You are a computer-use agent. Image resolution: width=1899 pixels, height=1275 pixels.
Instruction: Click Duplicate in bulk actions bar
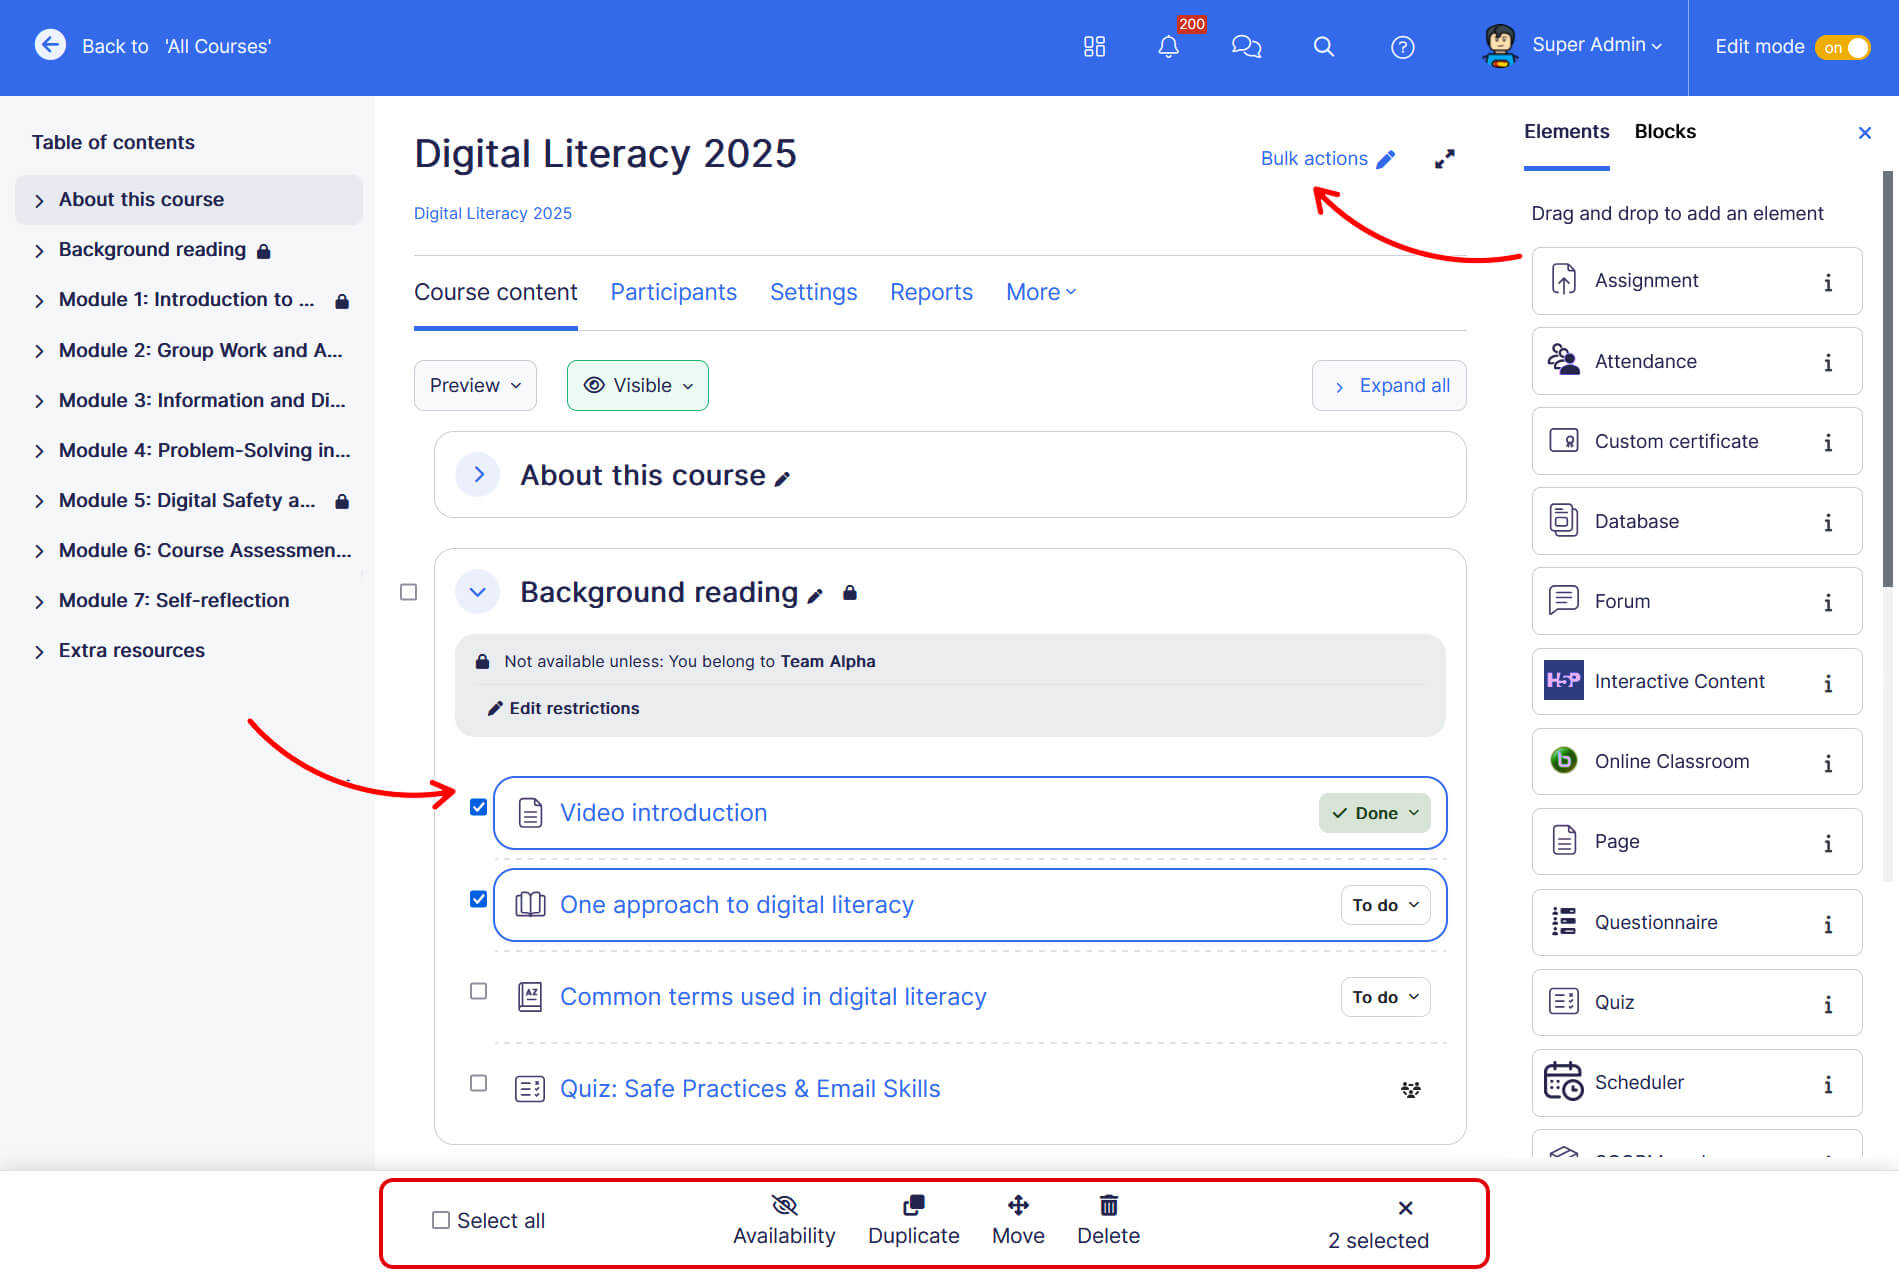point(913,1220)
